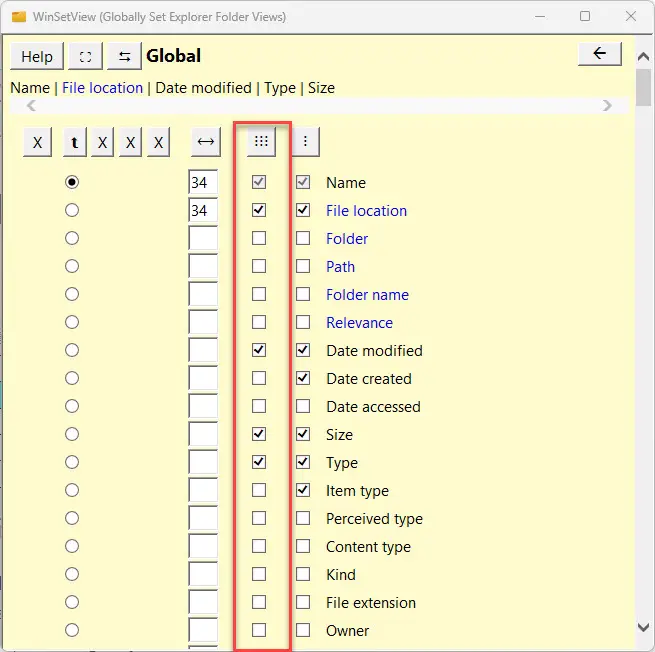Click the File extension label

coord(371,602)
